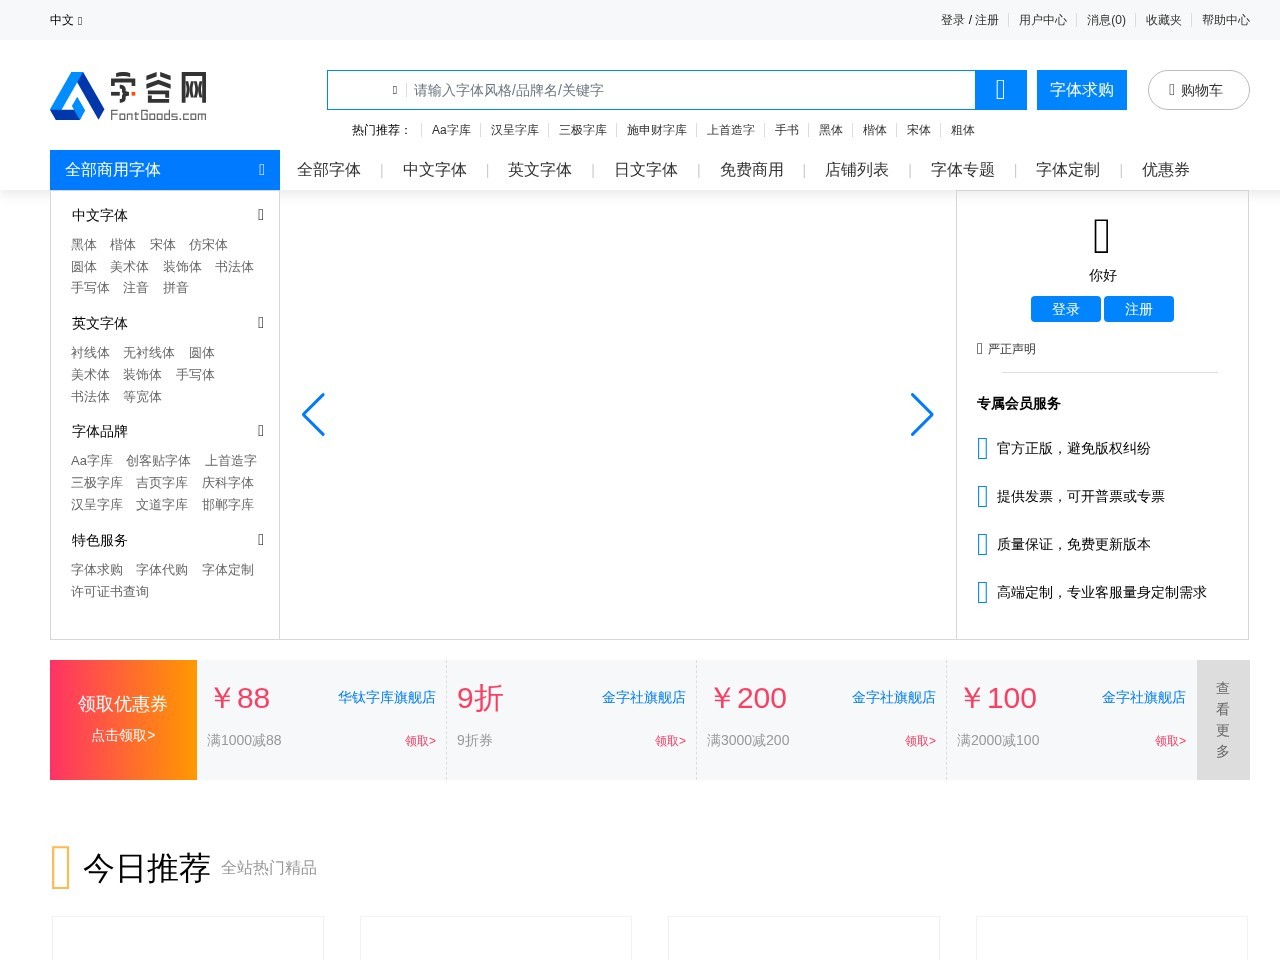
Task: Open the 购物车 shopping cart
Action: tap(1198, 90)
